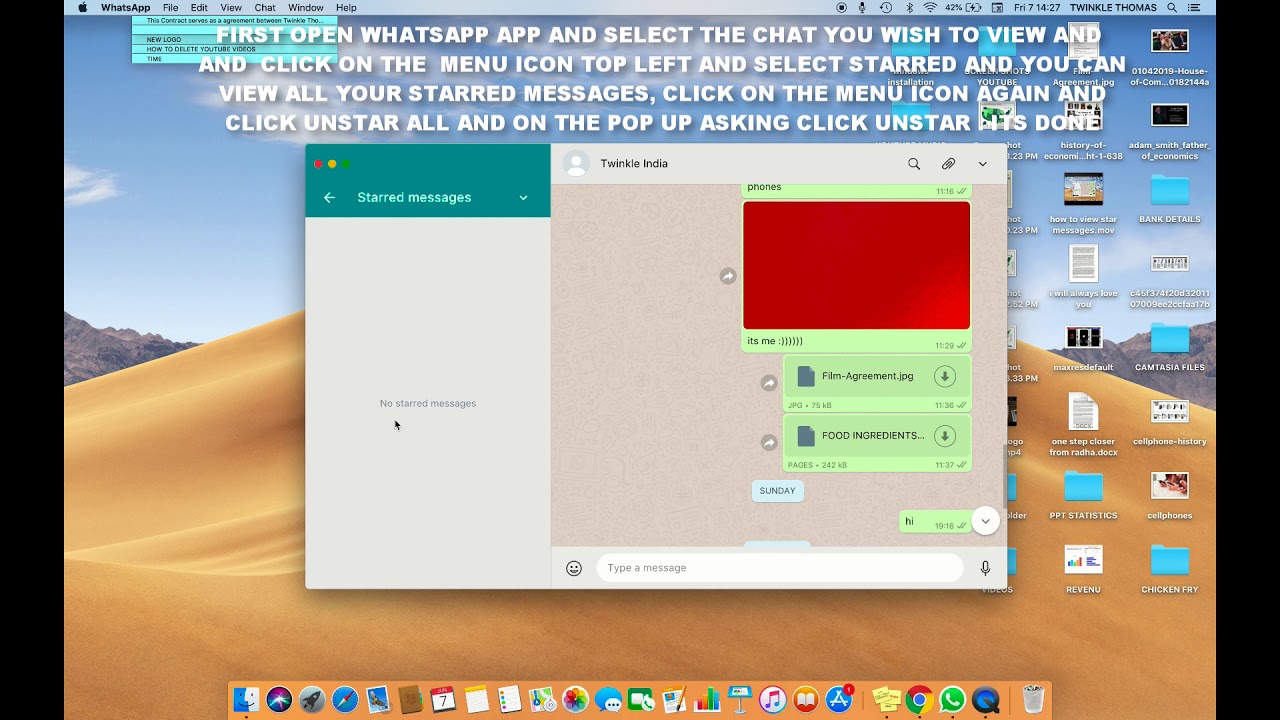Expand the chat options chevron menu
Screen dimensions: 1280x720
983,164
